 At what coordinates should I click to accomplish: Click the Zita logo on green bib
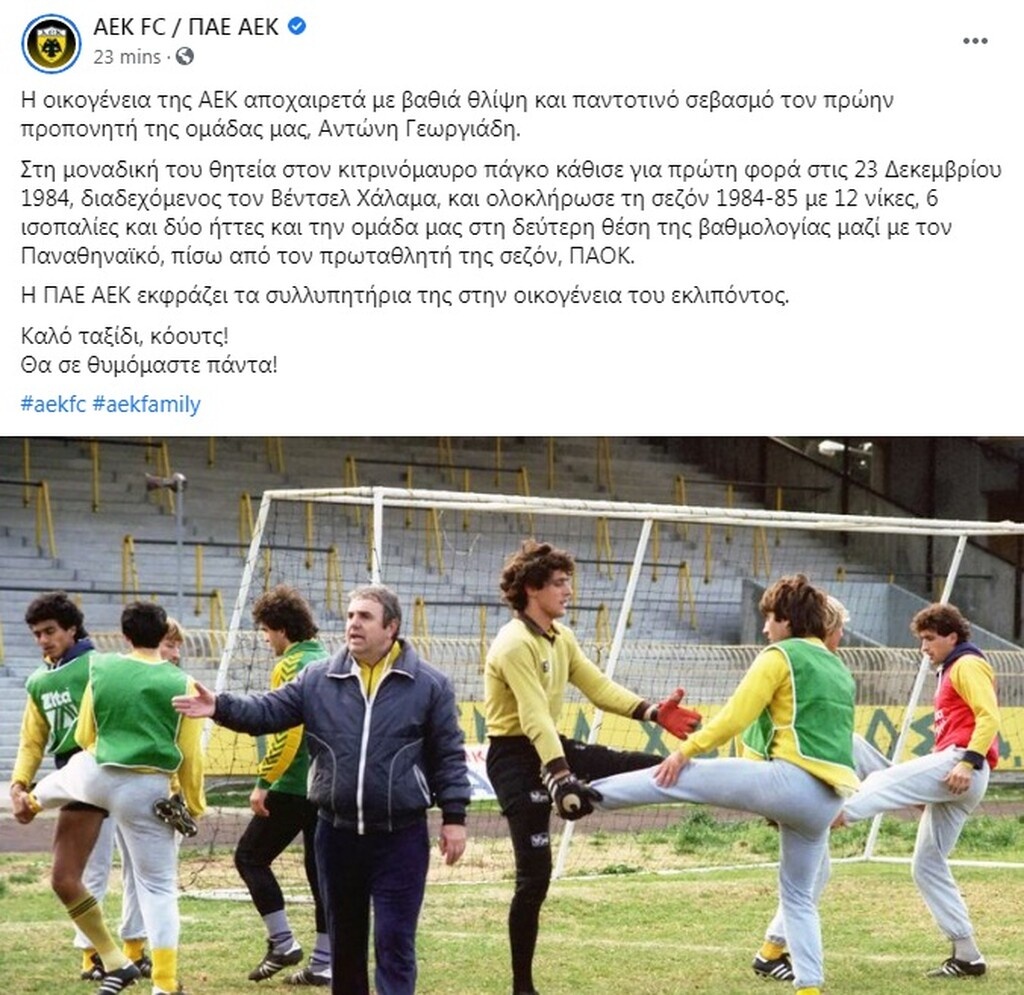[56, 703]
